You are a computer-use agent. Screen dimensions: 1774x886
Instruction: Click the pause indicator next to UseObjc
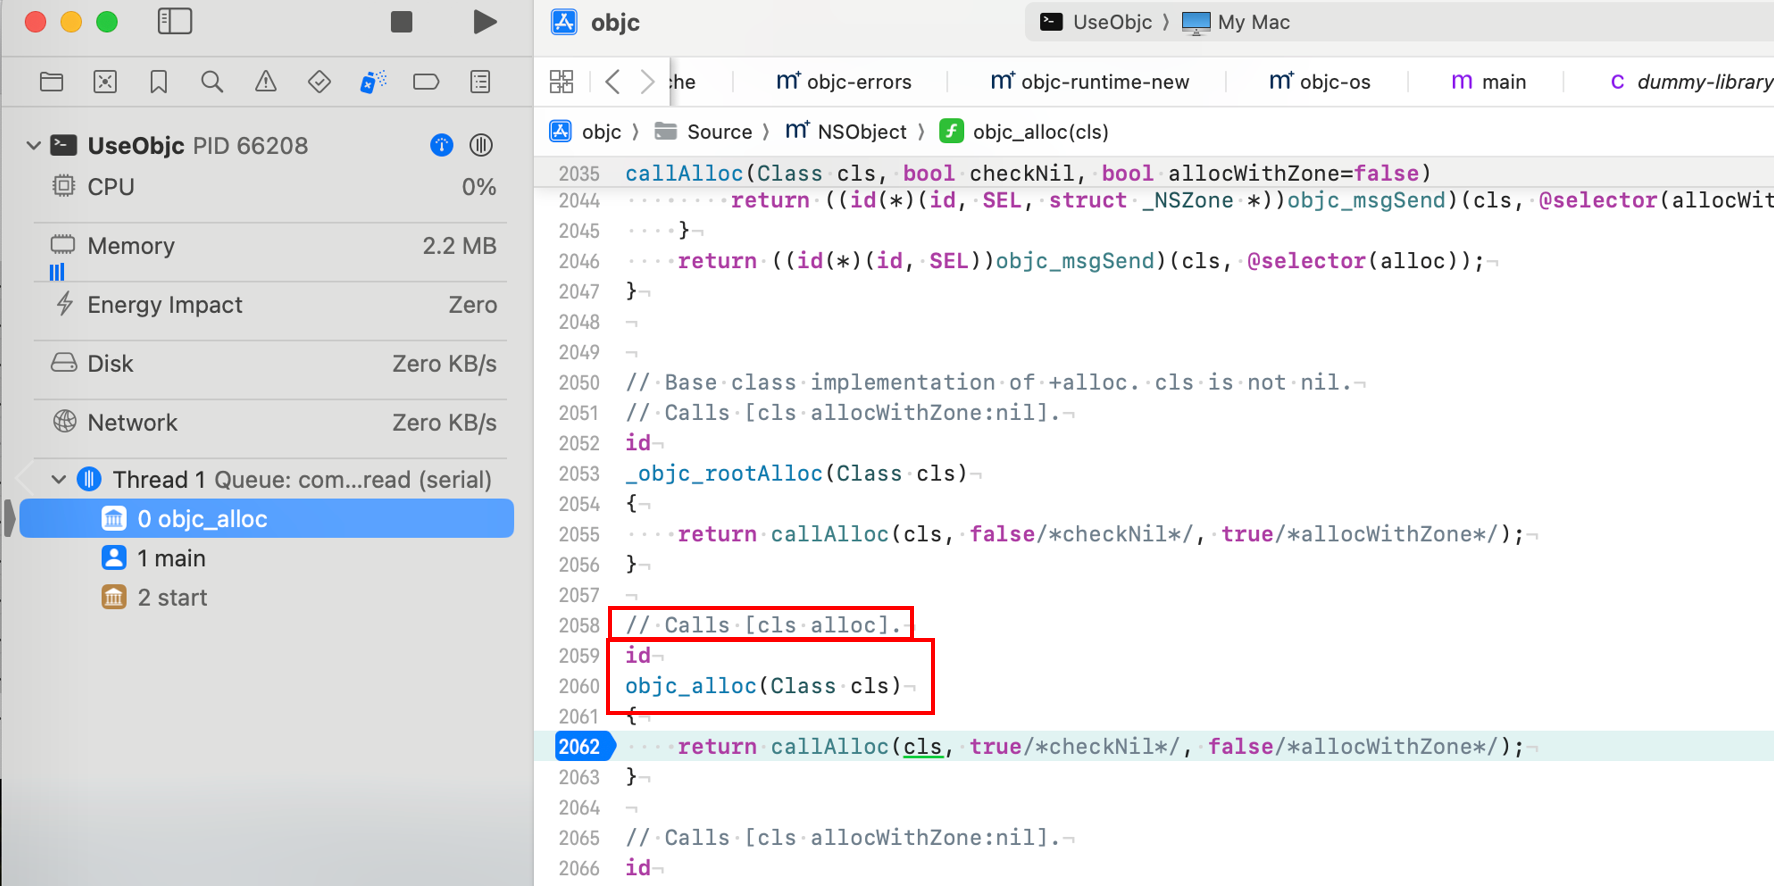pos(481,146)
